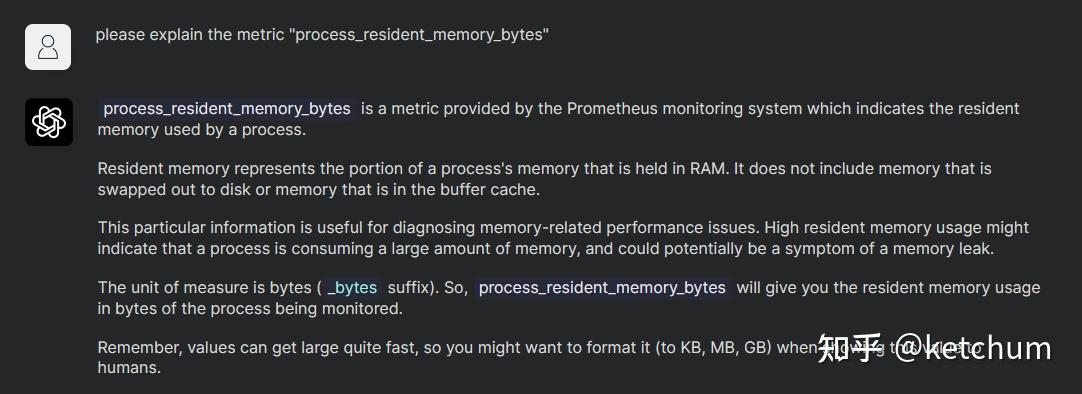1082x394 pixels.
Task: Select the first process_resident_memory_bytes code snippet
Action: pyautogui.click(x=227, y=108)
